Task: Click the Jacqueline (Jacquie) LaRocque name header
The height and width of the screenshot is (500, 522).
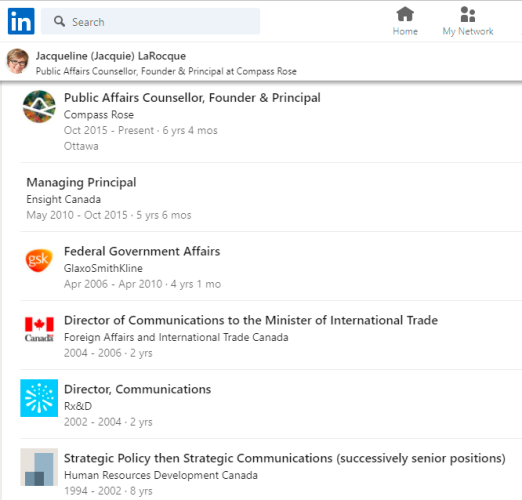Action: [111, 56]
